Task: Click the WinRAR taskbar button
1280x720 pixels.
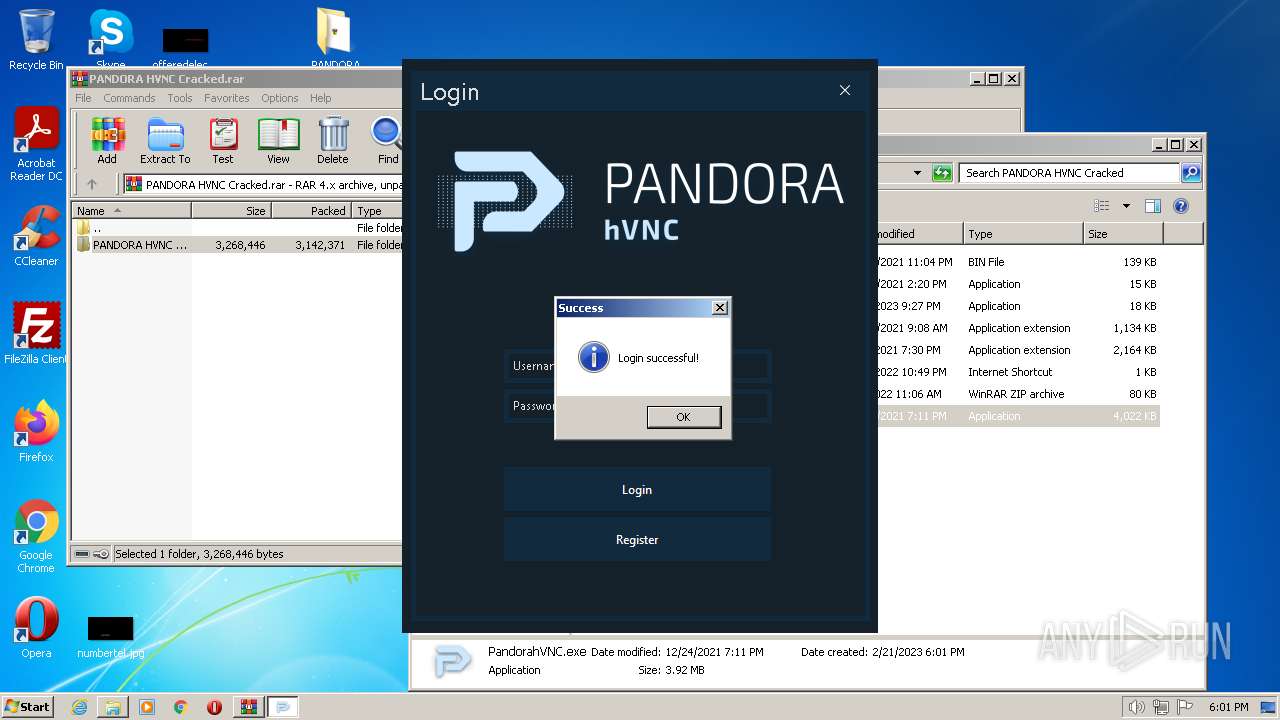Action: coord(249,707)
